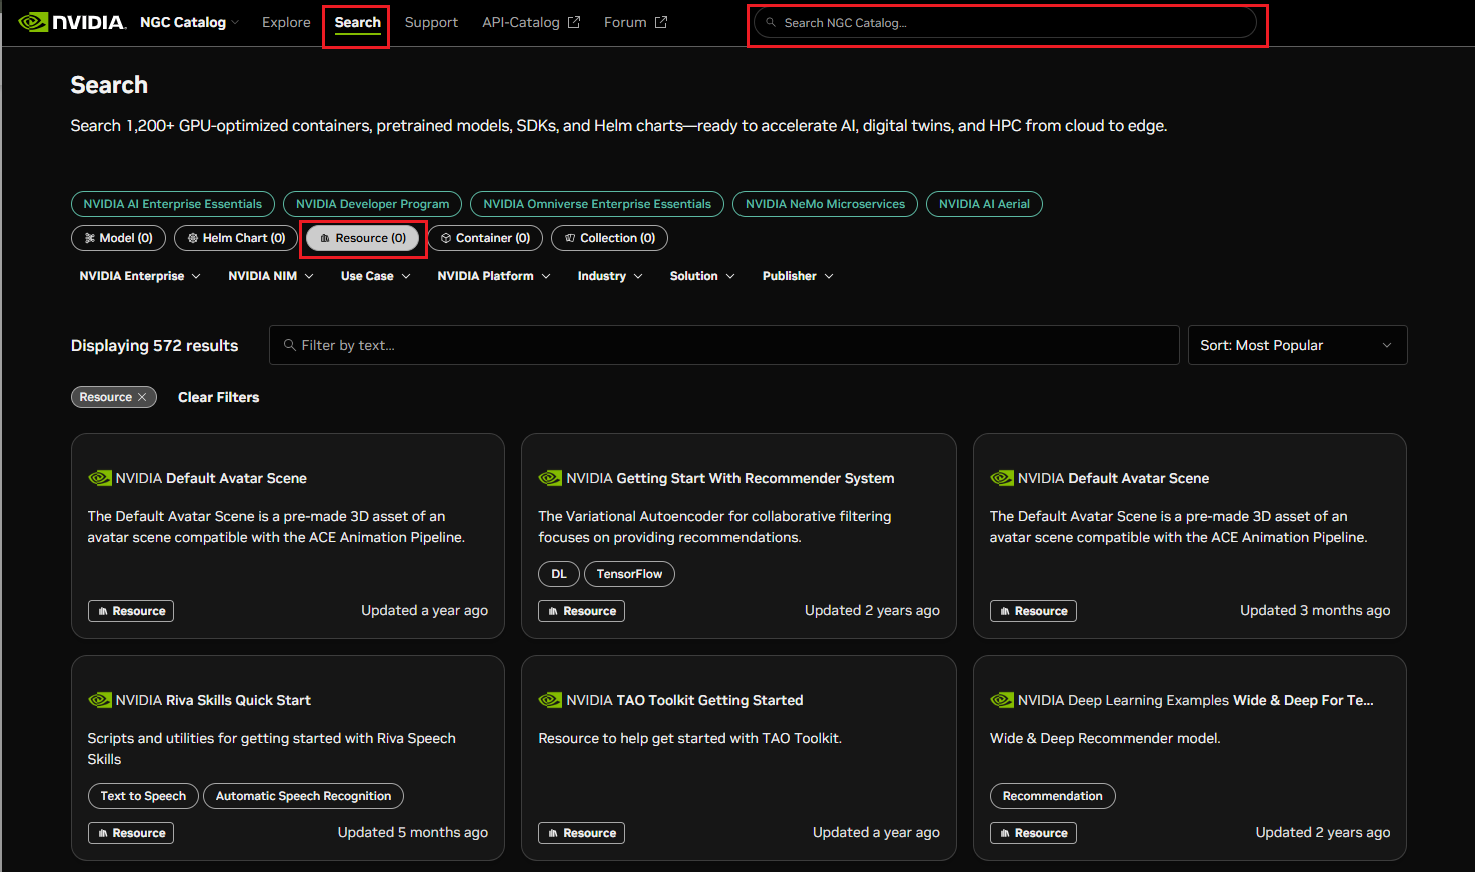
Task: Click Resource badge on Wide & Deep card
Action: pyautogui.click(x=1033, y=833)
